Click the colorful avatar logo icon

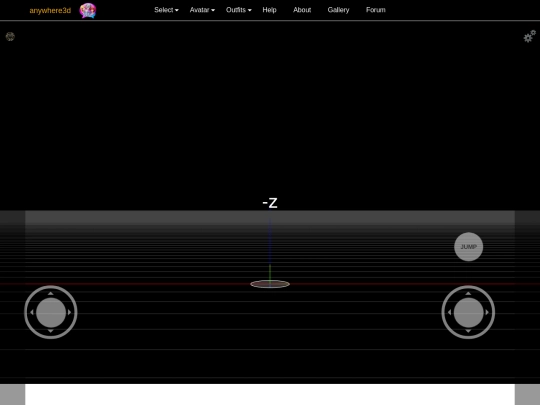pyautogui.click(x=88, y=10)
